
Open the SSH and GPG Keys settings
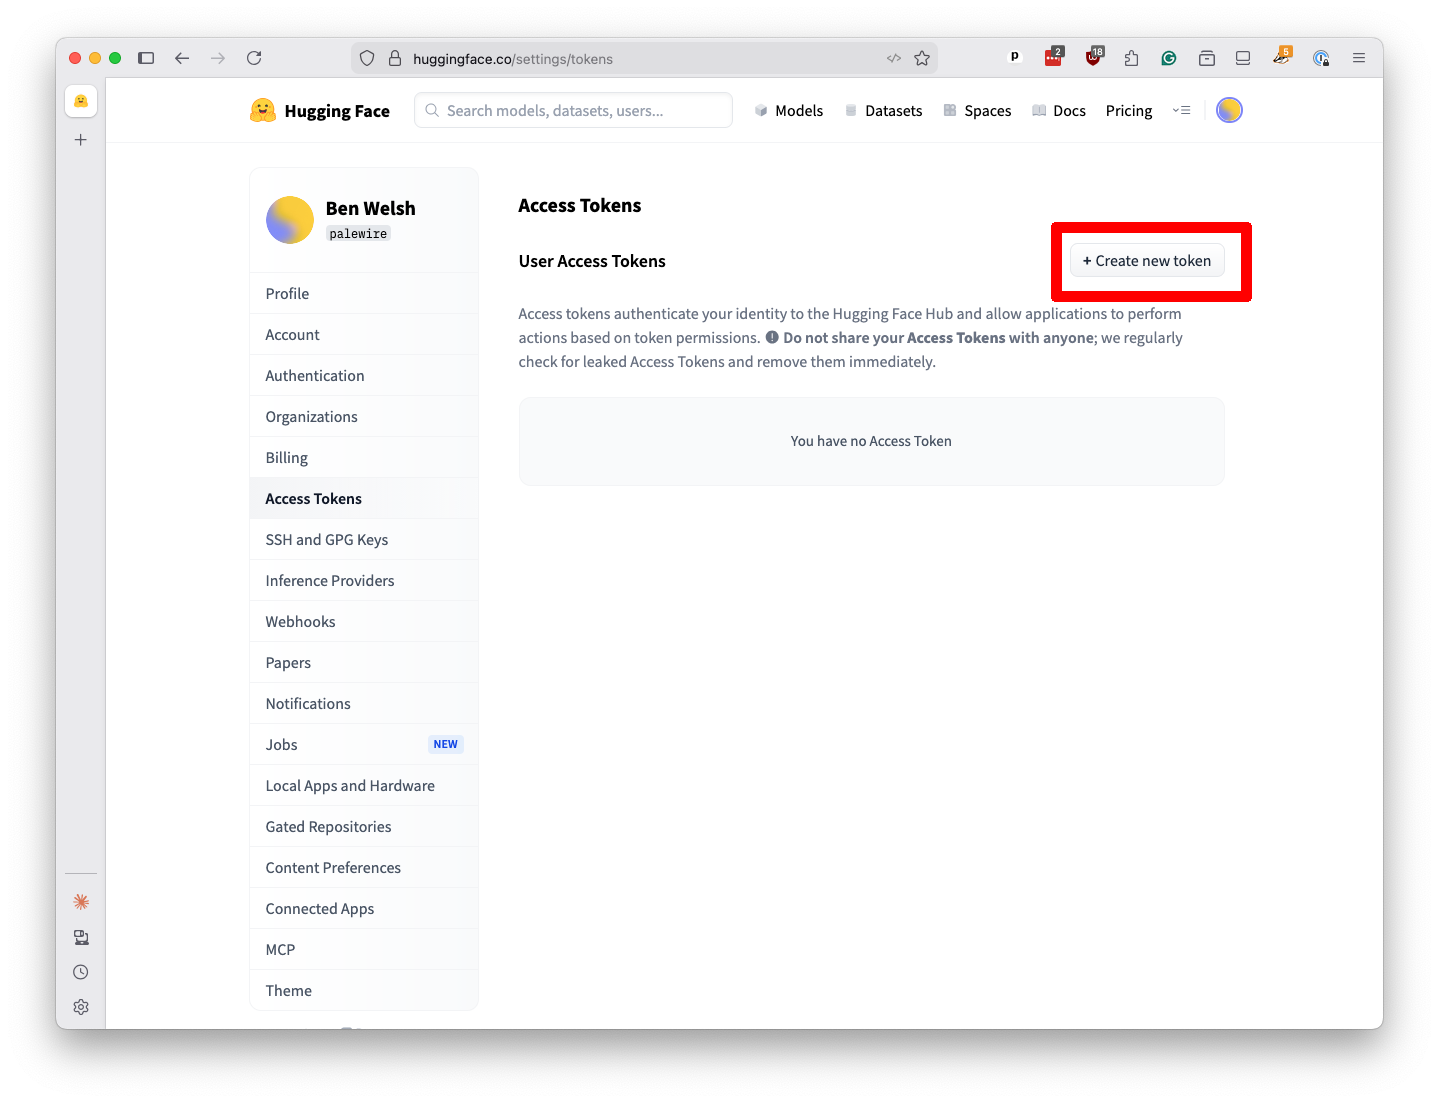click(x=326, y=539)
